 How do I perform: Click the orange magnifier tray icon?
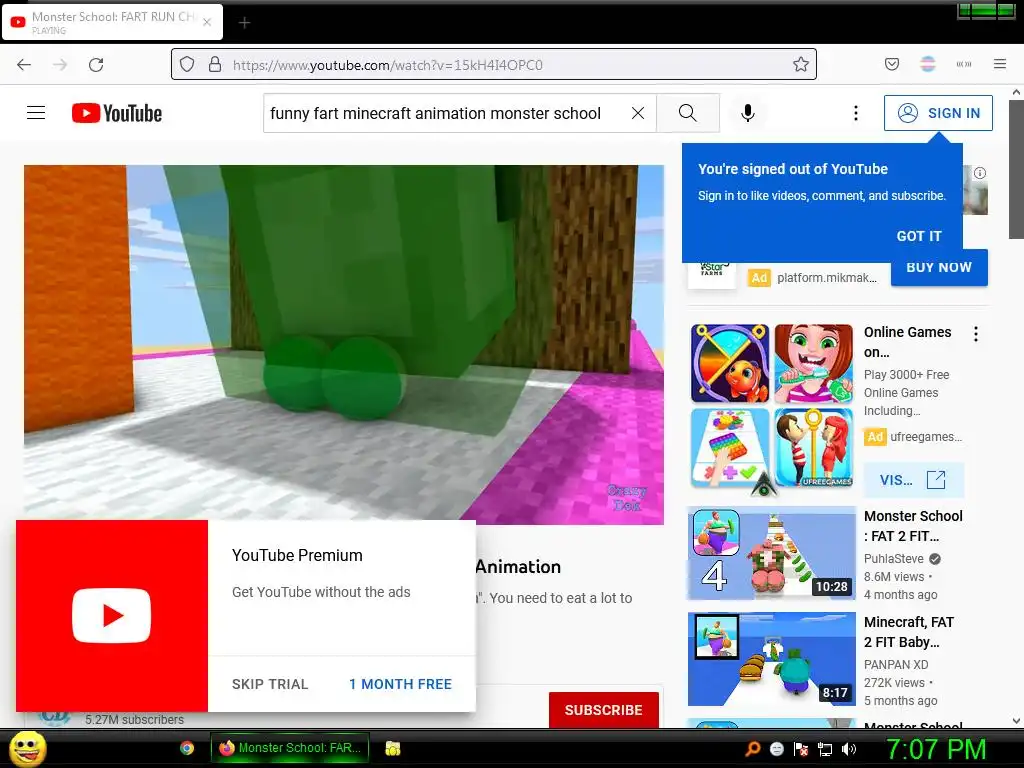752,749
